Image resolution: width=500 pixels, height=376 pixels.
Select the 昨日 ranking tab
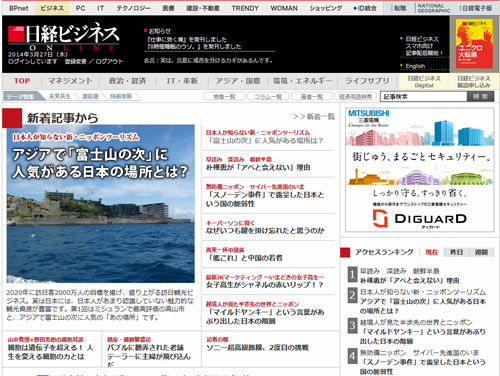coord(456,252)
